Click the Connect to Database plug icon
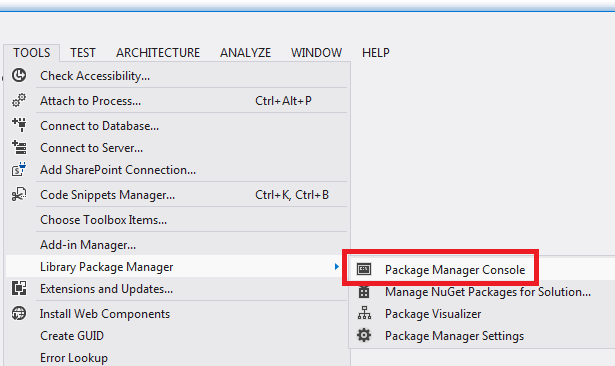615x366 pixels. 19,125
